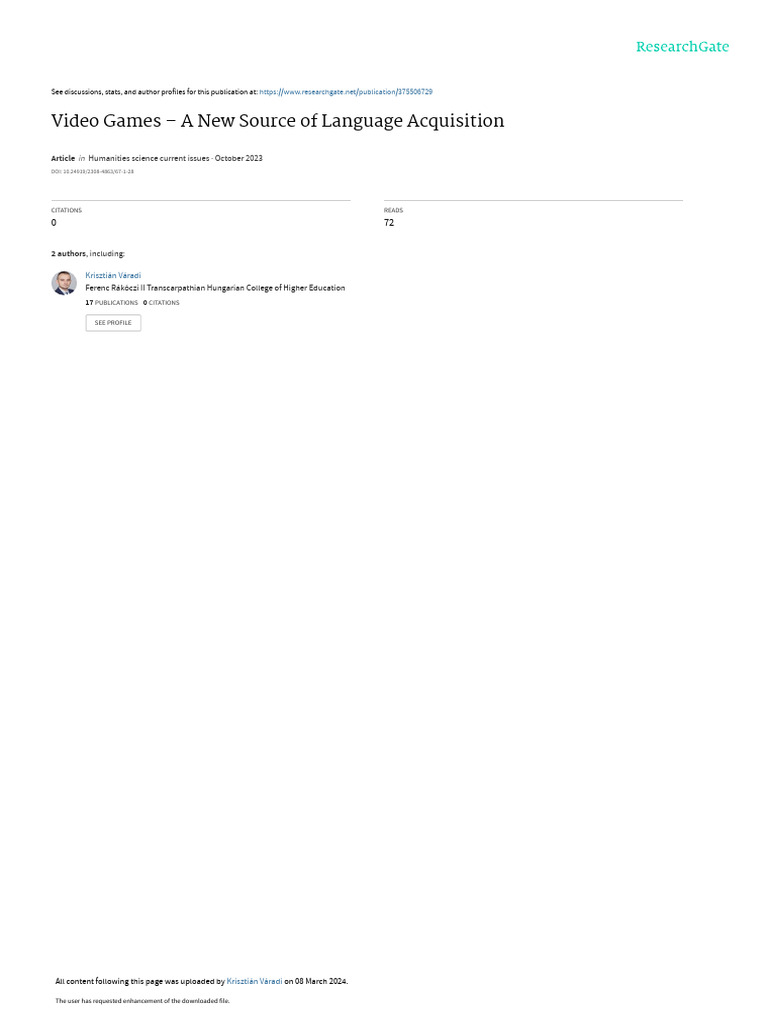768x1024 pixels.
Task: Open the author's round profile photo
Action: point(64,283)
